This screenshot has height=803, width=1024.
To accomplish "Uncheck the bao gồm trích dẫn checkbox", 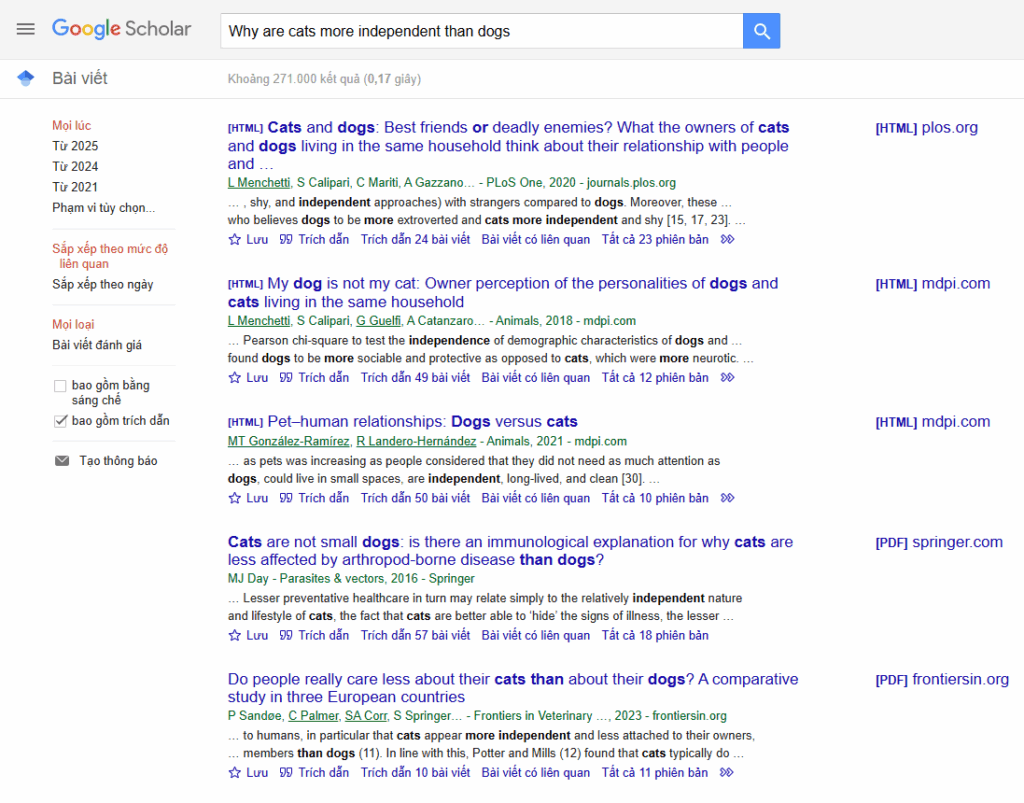I will (60, 421).
